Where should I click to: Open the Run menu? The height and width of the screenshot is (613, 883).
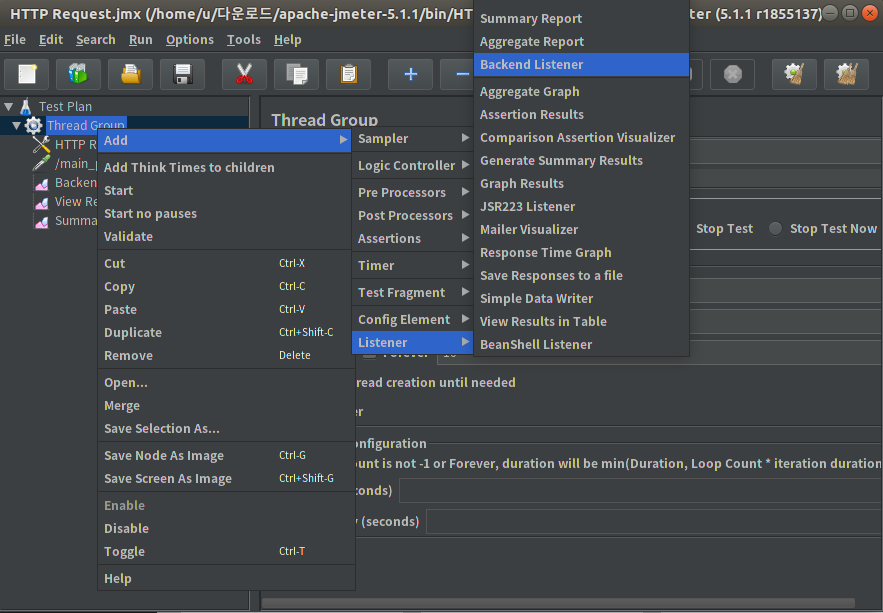point(141,40)
